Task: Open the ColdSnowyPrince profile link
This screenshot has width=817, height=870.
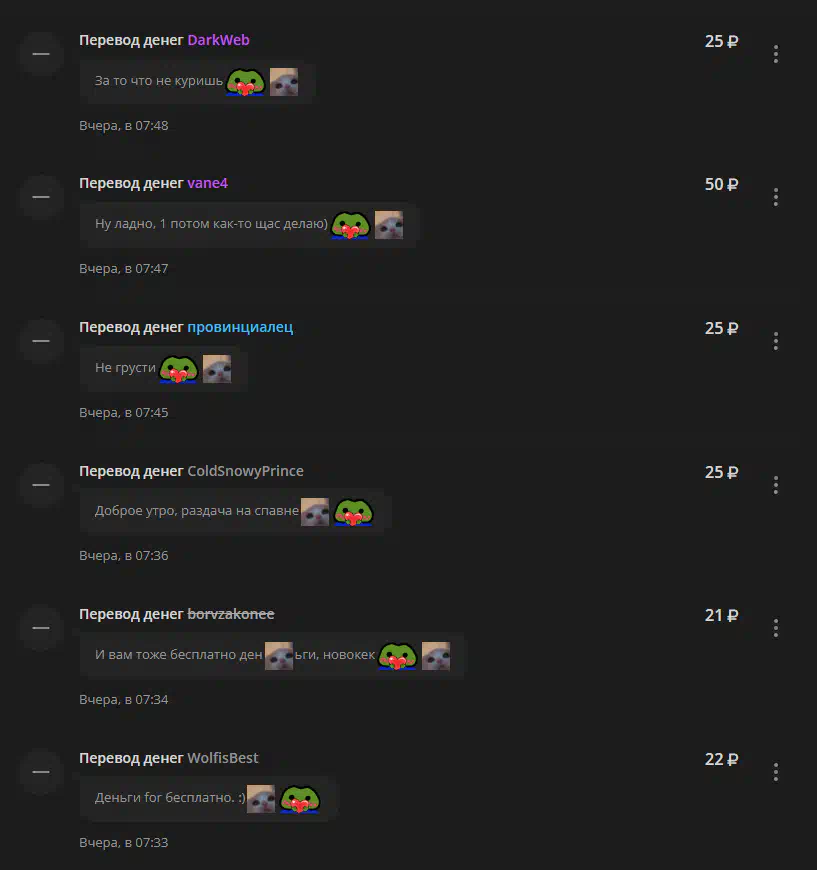Action: pyautogui.click(x=245, y=471)
